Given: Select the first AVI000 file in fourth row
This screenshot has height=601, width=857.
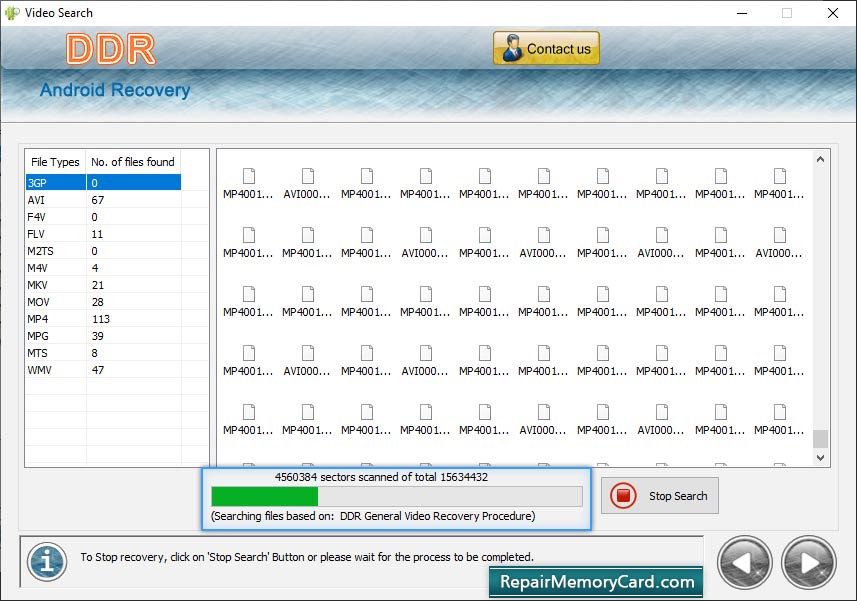Looking at the screenshot, I should pos(307,361).
